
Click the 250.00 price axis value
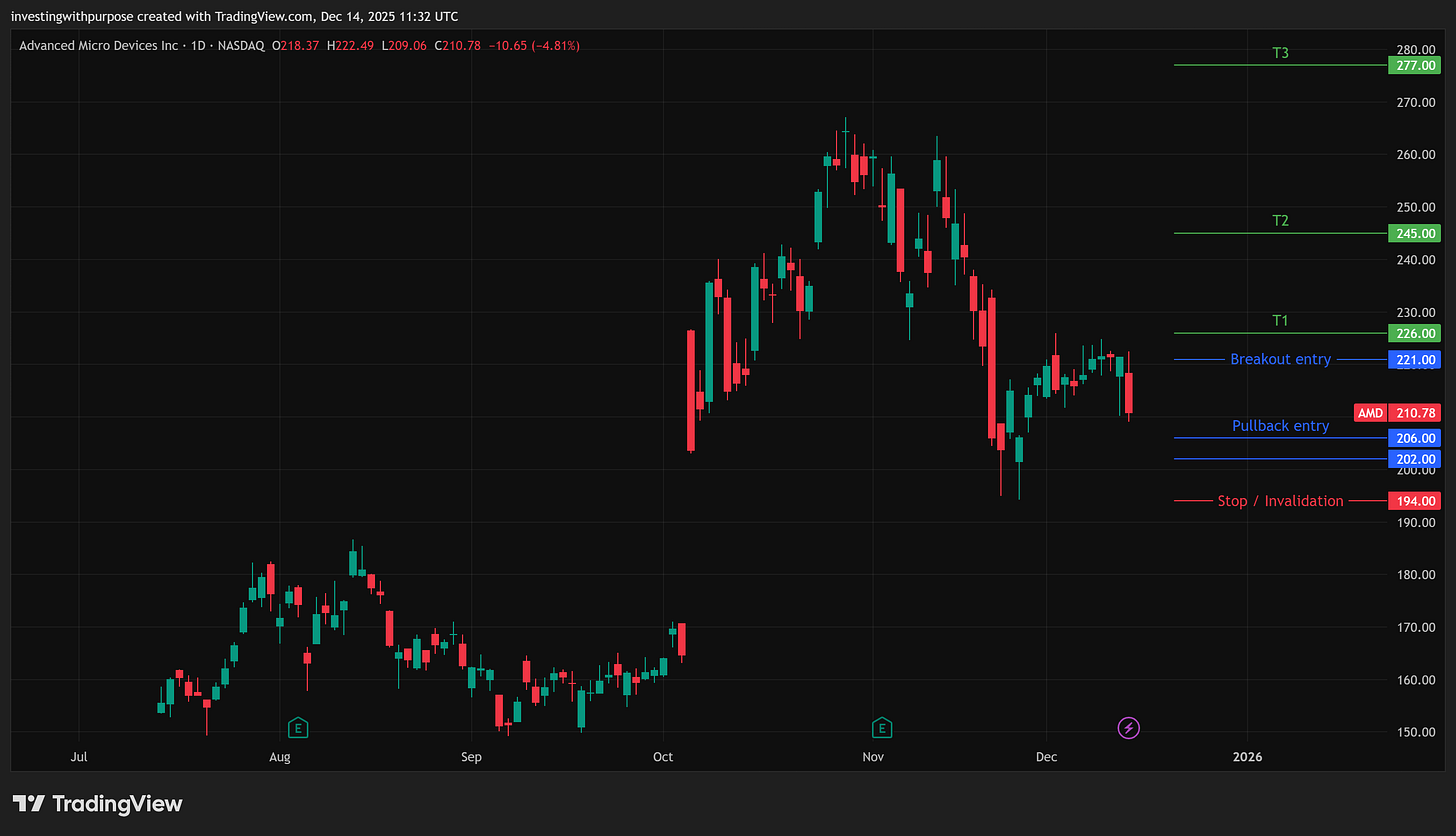click(x=1416, y=207)
